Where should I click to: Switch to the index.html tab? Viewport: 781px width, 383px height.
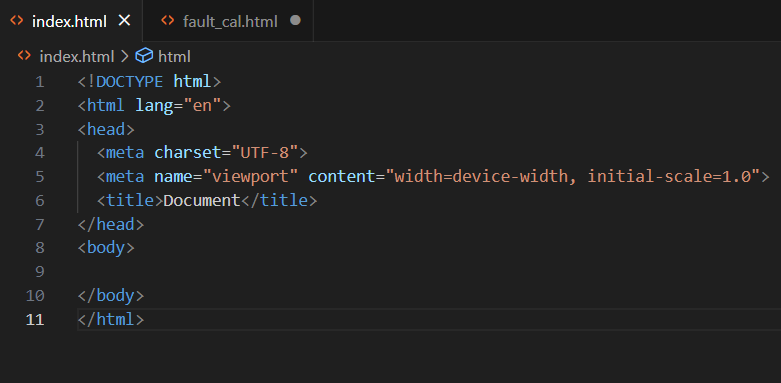71,21
